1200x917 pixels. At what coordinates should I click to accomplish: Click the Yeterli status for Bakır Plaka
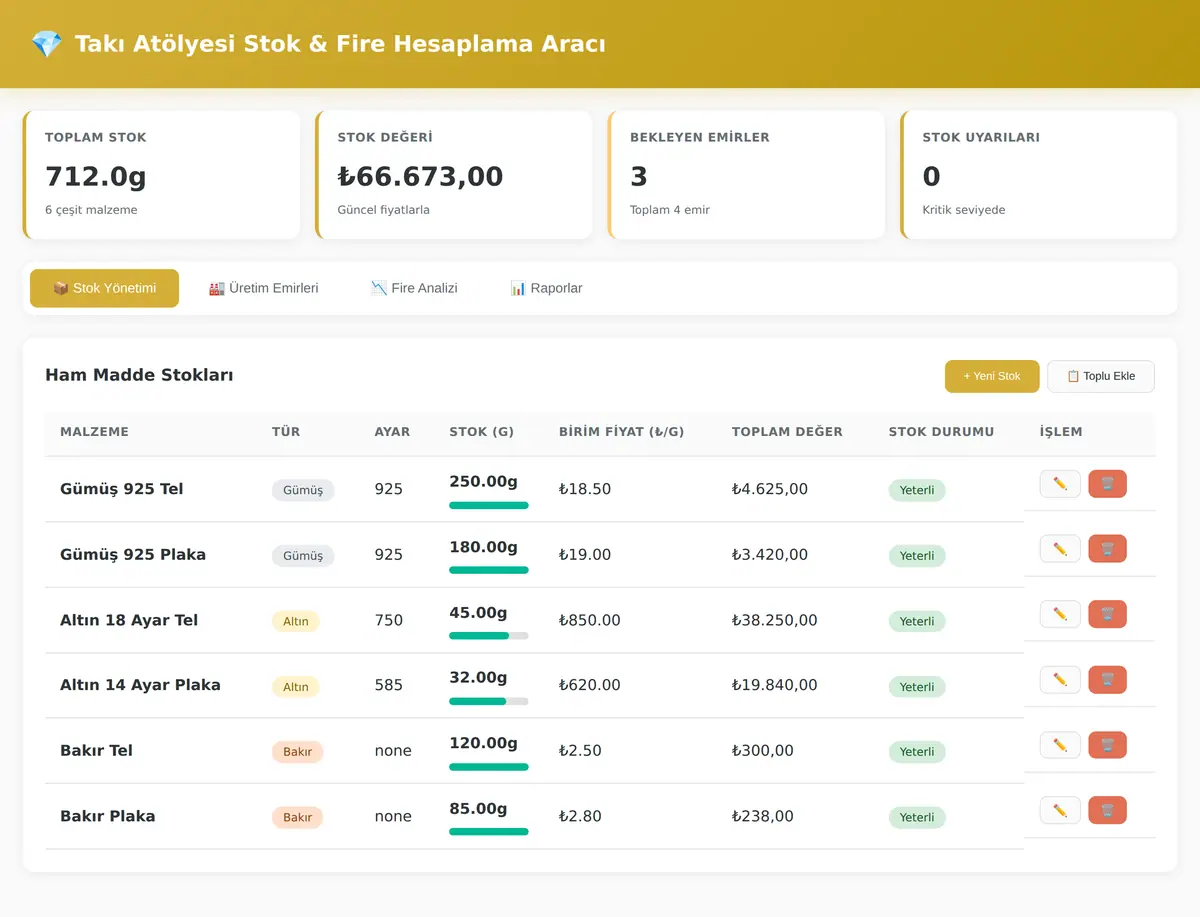(917, 817)
